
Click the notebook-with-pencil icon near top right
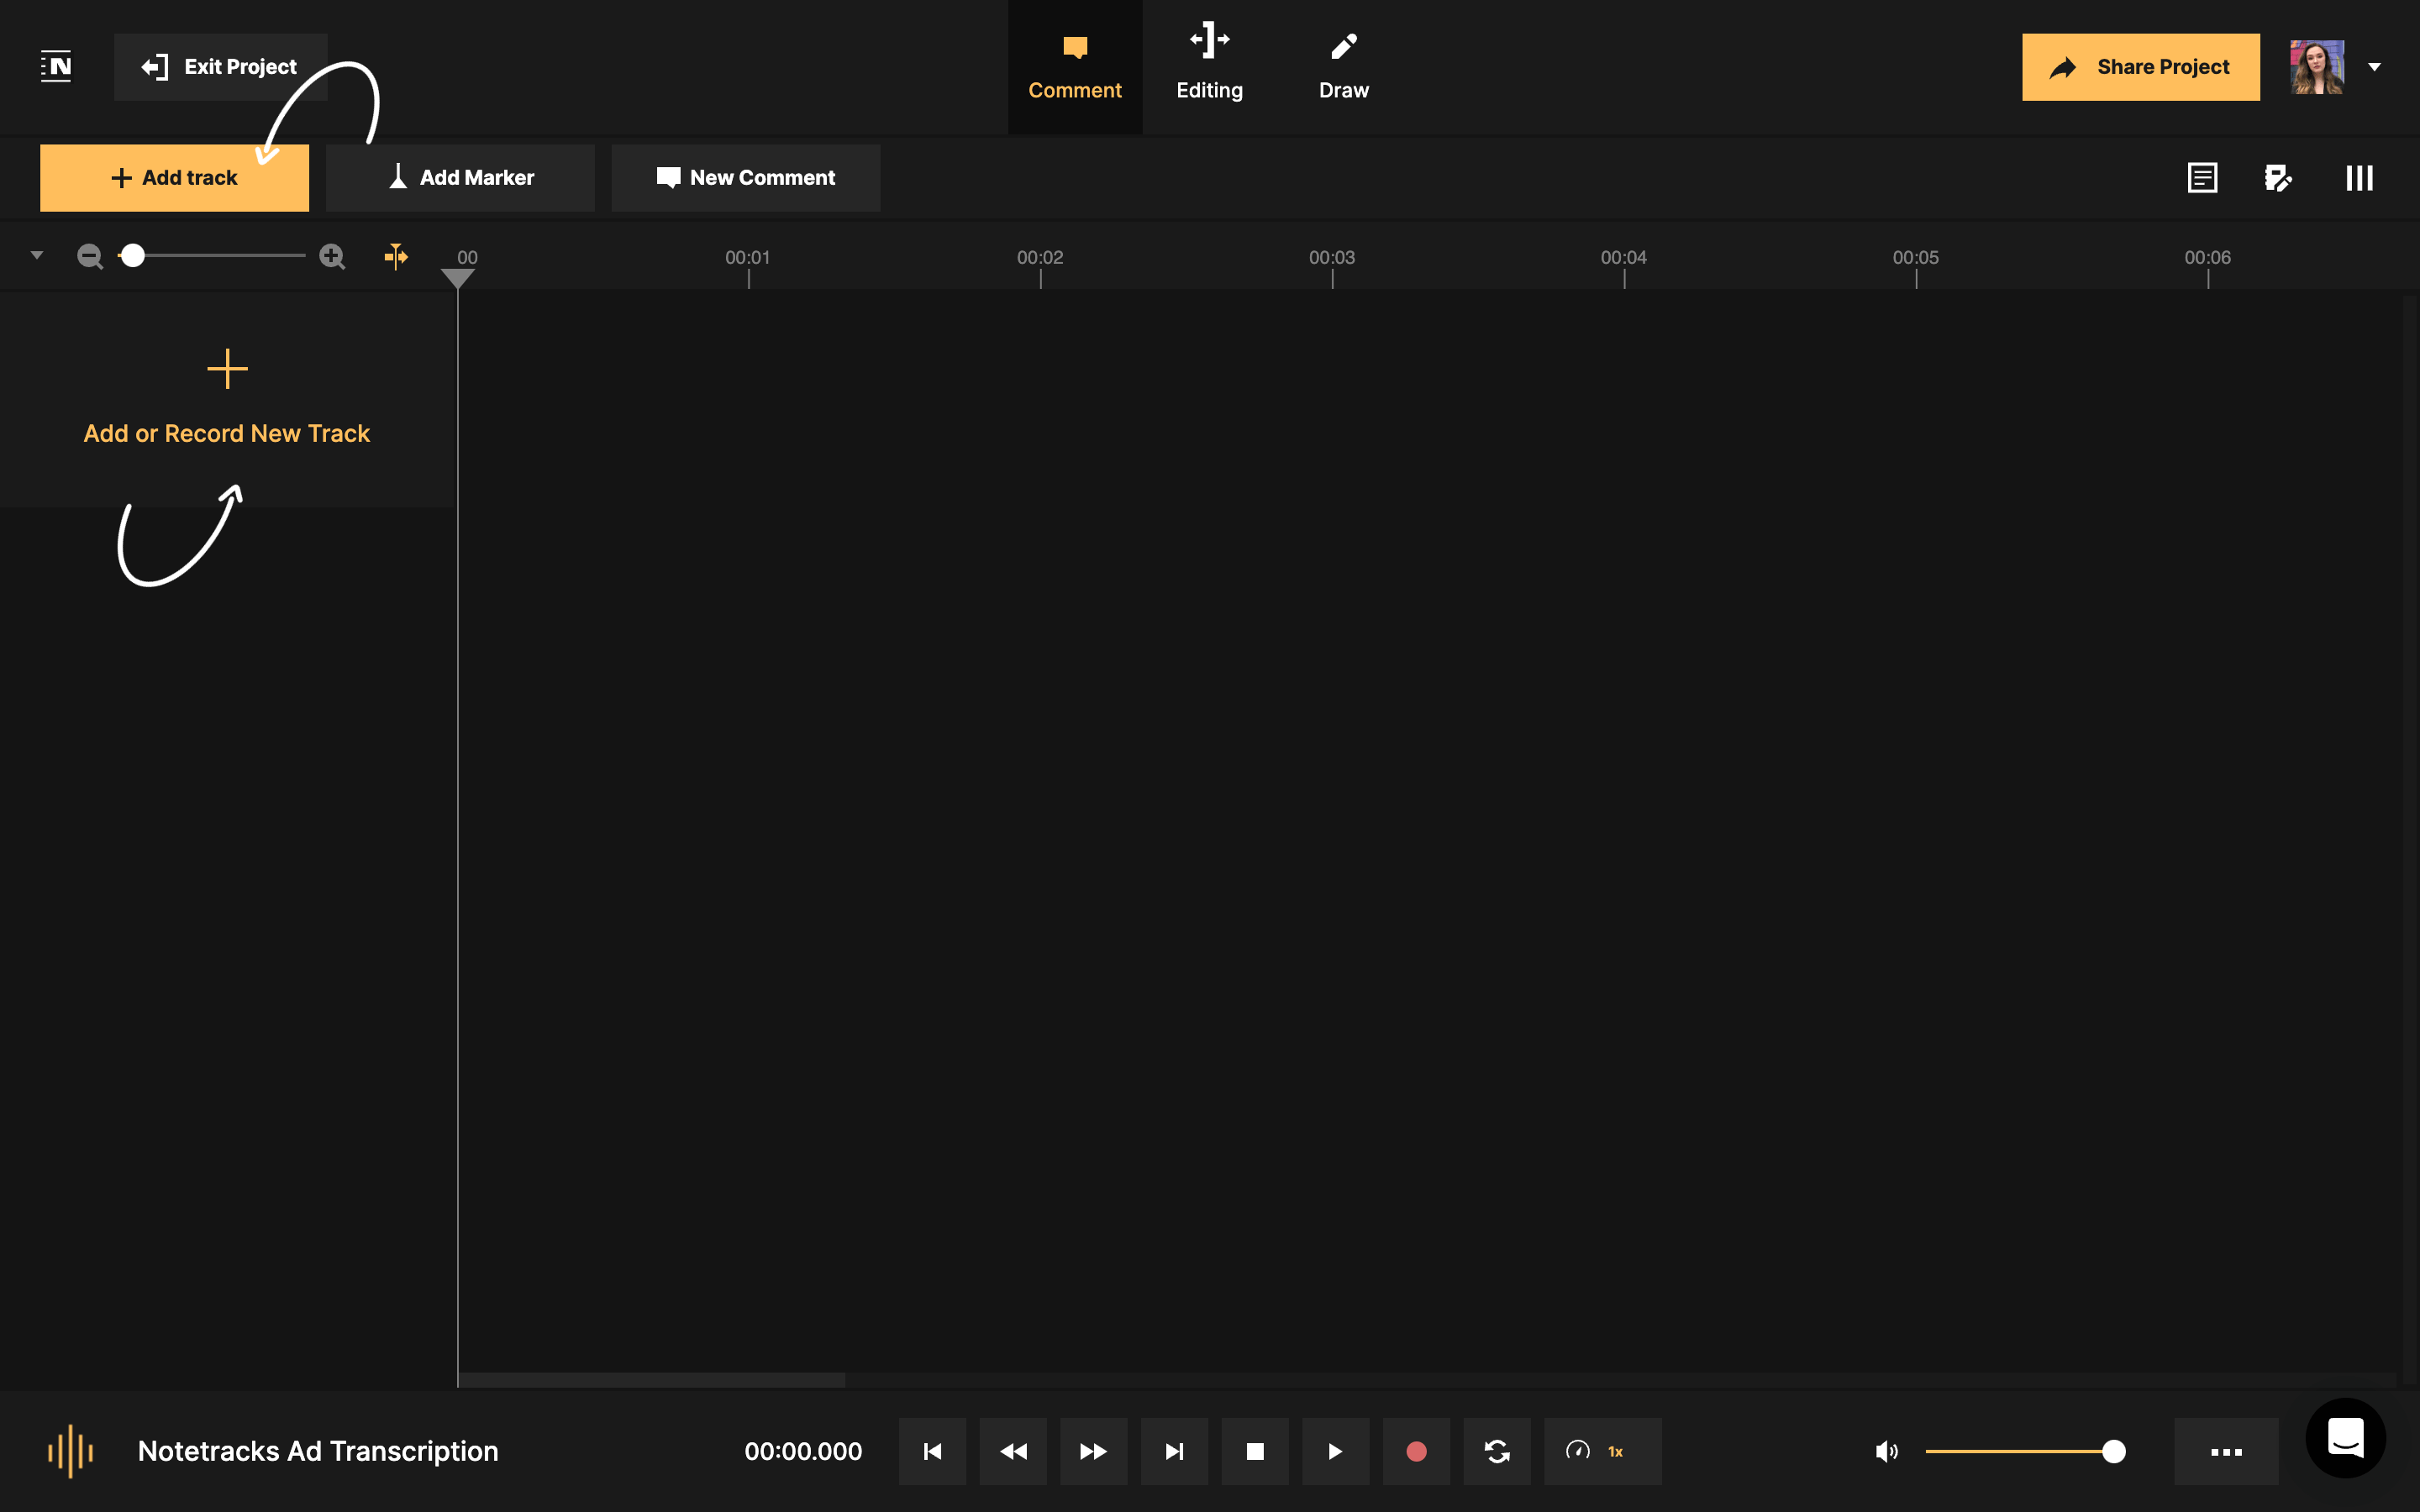point(2279,177)
